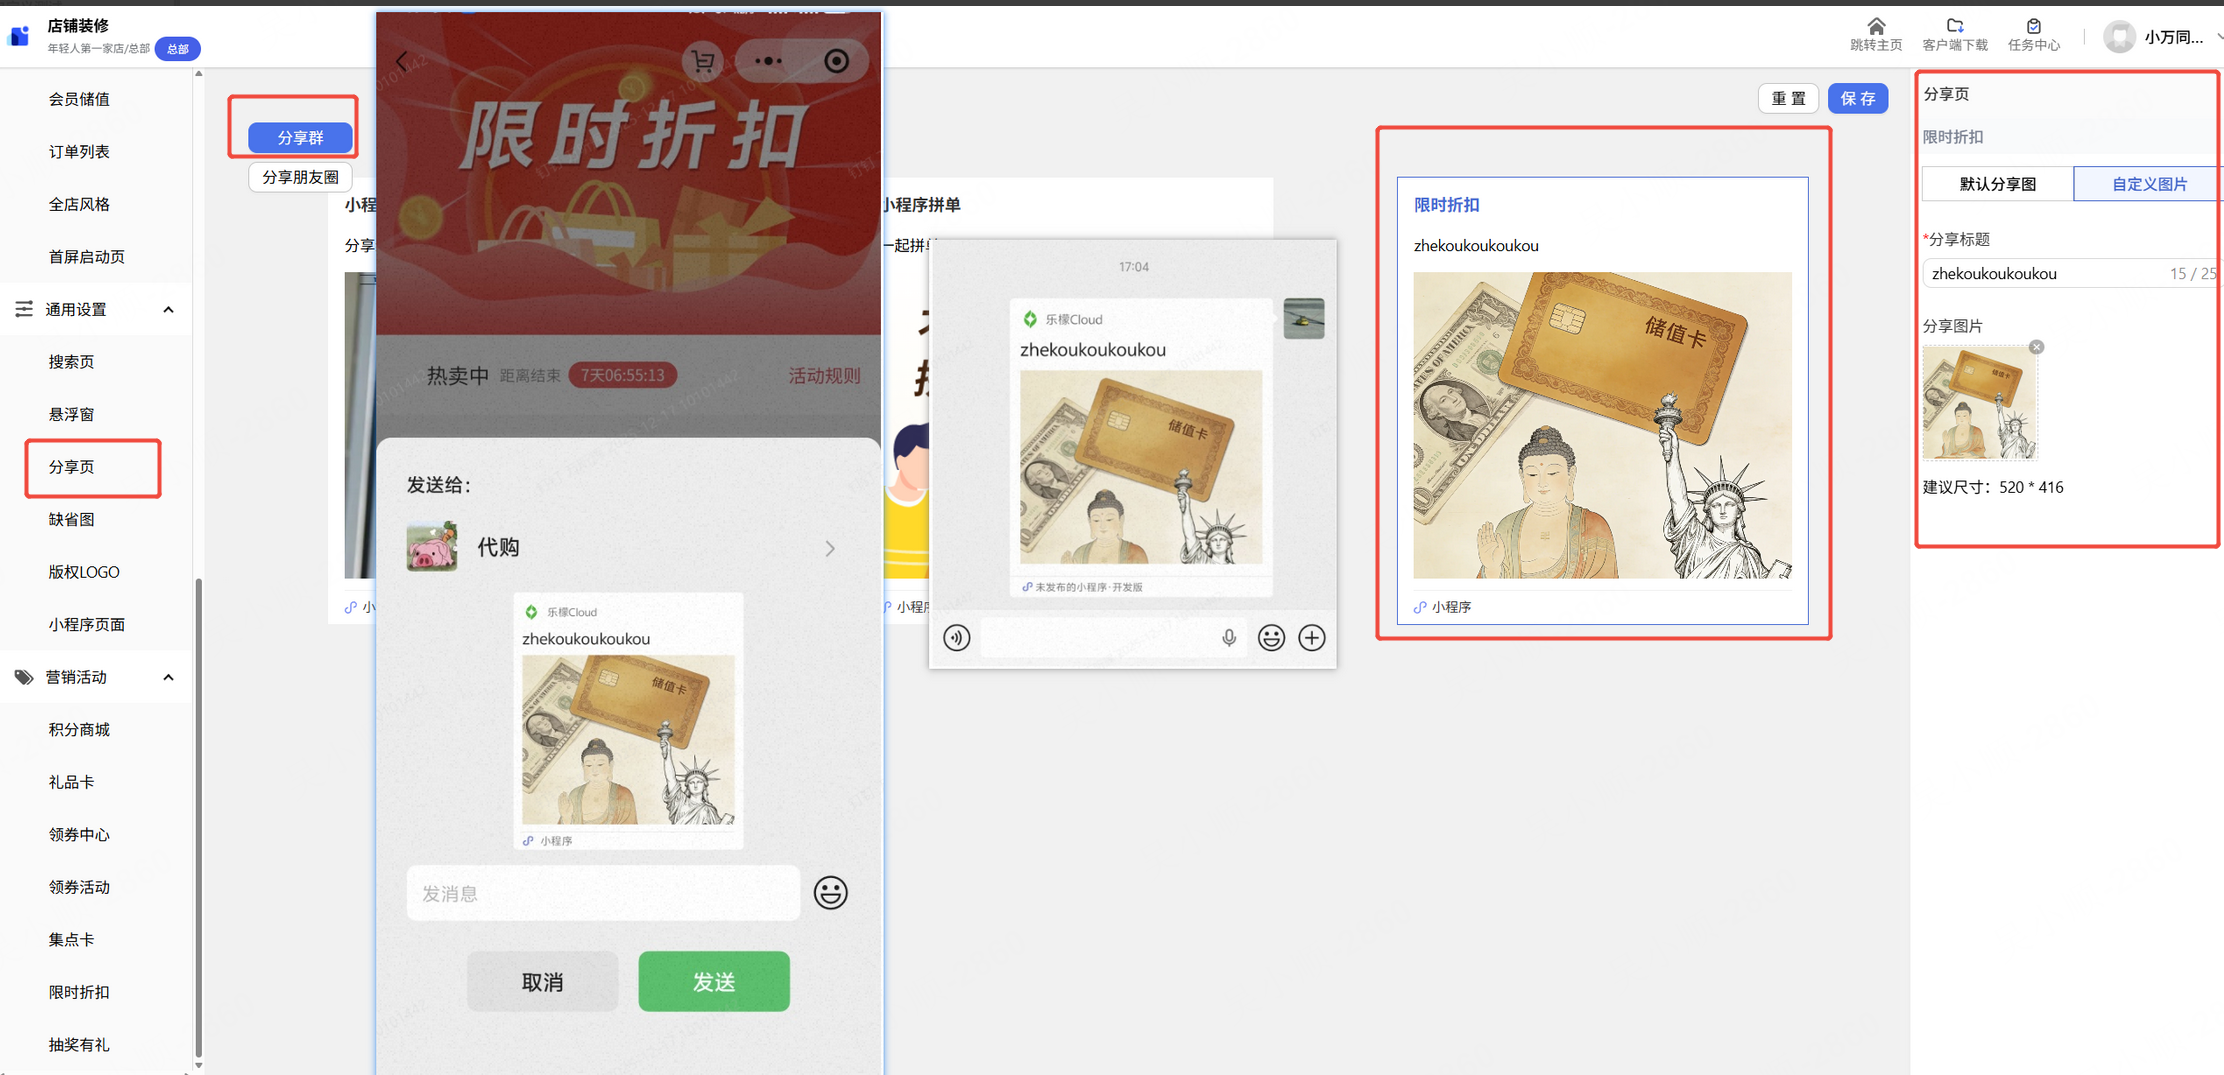Open 首屏启动页 in sidebar
The width and height of the screenshot is (2224, 1075).
(87, 257)
